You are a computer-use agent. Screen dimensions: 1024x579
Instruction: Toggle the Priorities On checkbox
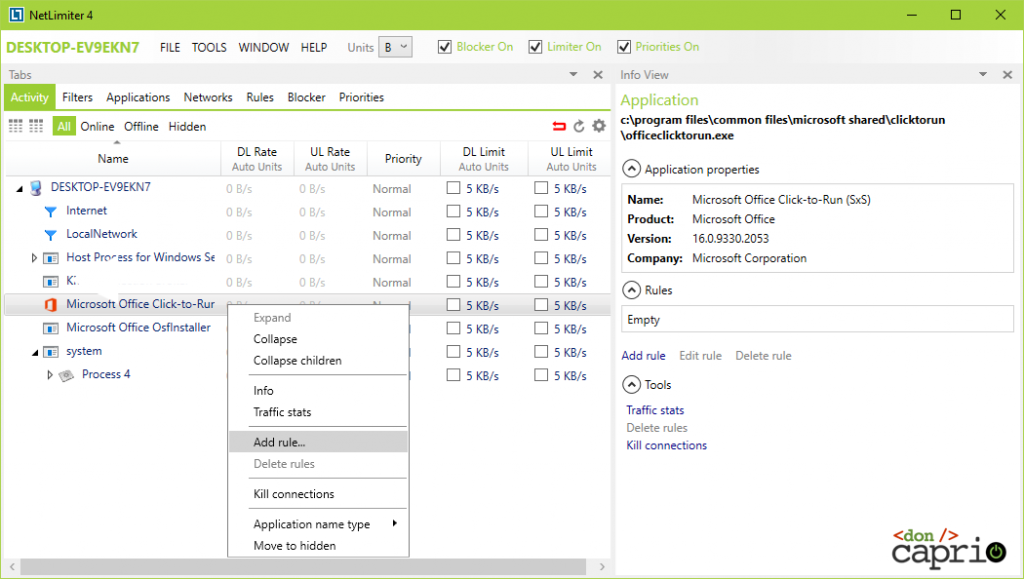pos(624,47)
